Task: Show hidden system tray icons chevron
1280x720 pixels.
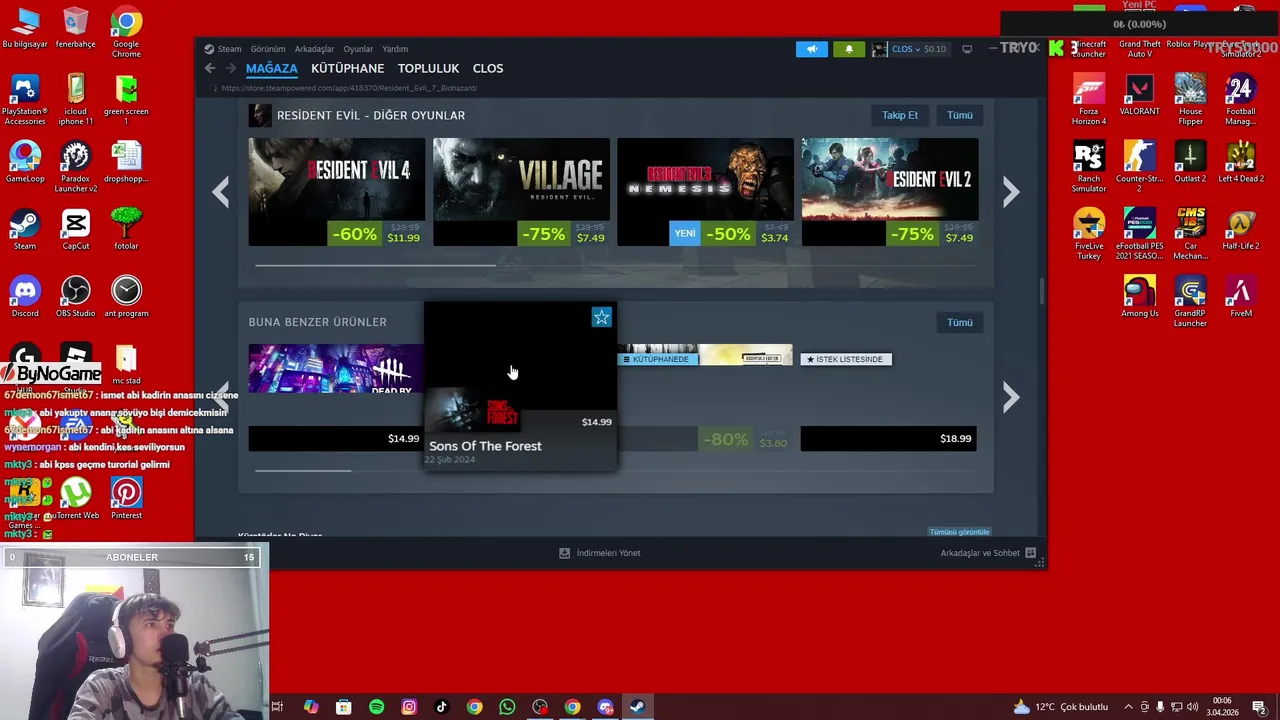Action: [x=1129, y=707]
